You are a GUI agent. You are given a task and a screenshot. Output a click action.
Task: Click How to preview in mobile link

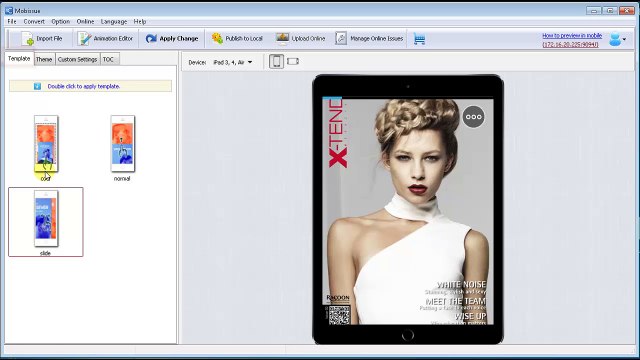(x=572, y=36)
